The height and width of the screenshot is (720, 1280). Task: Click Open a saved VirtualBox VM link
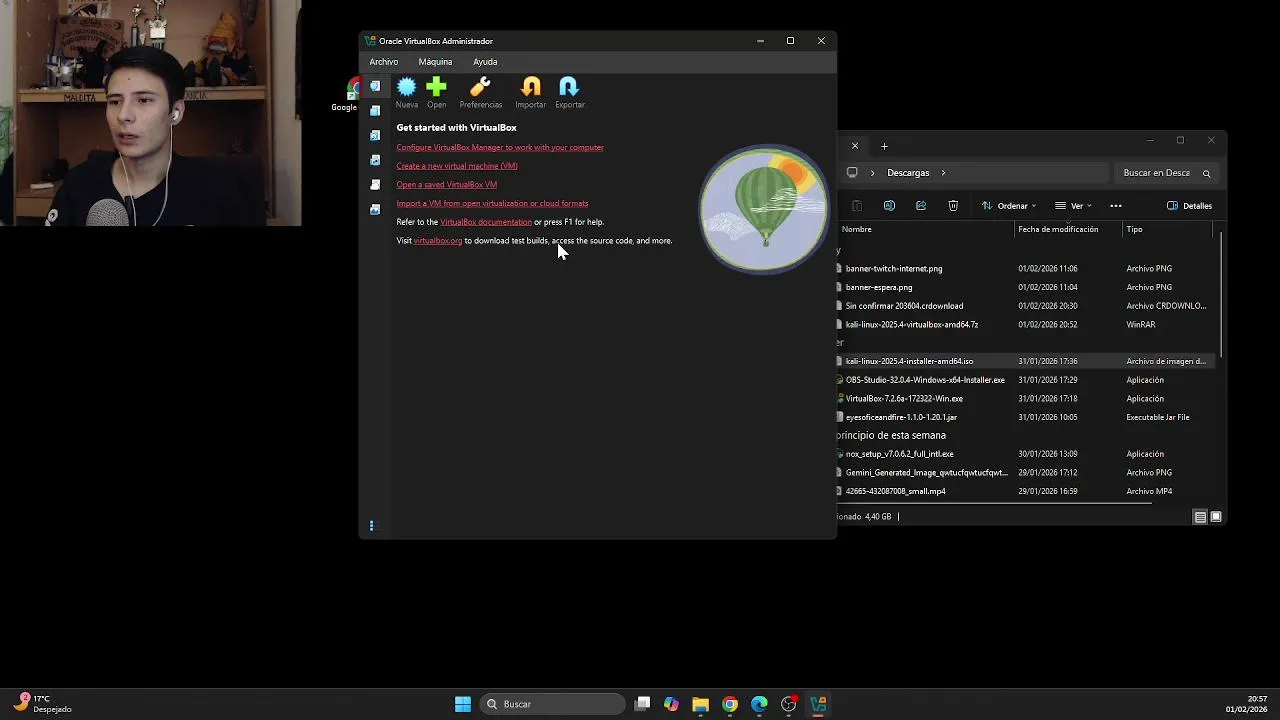446,185
